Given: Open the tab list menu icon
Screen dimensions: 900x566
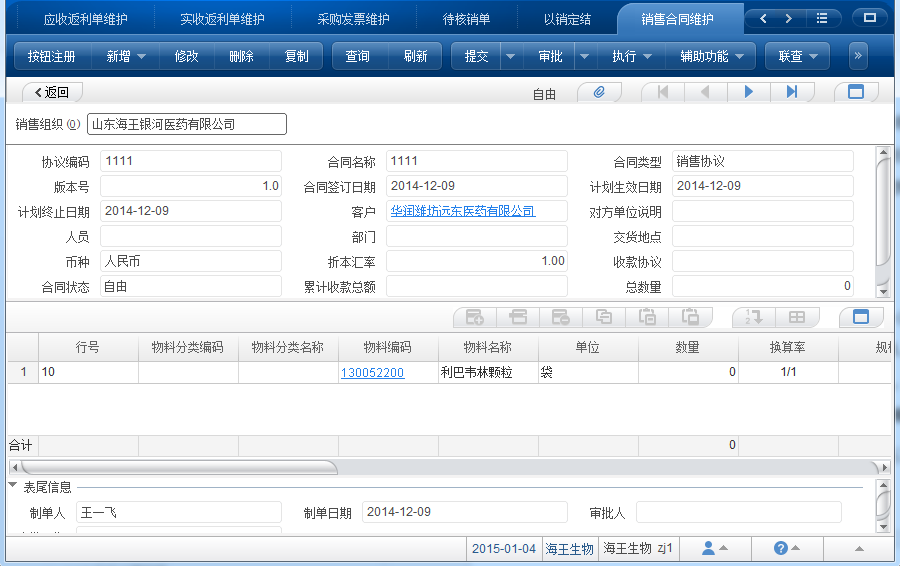Looking at the screenshot, I should 822,19.
